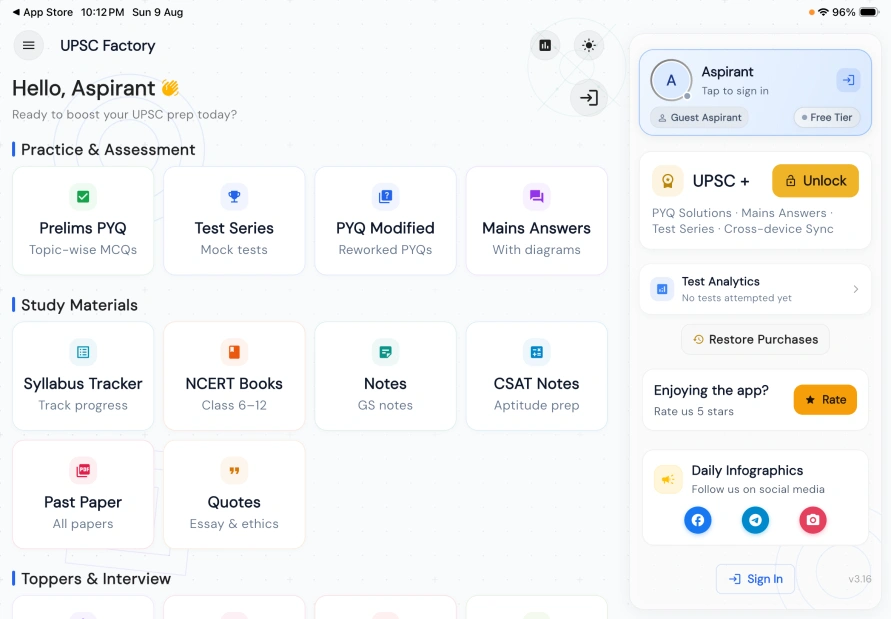Click the Toppers & Interview section heading
This screenshot has width=891, height=619.
click(96, 579)
